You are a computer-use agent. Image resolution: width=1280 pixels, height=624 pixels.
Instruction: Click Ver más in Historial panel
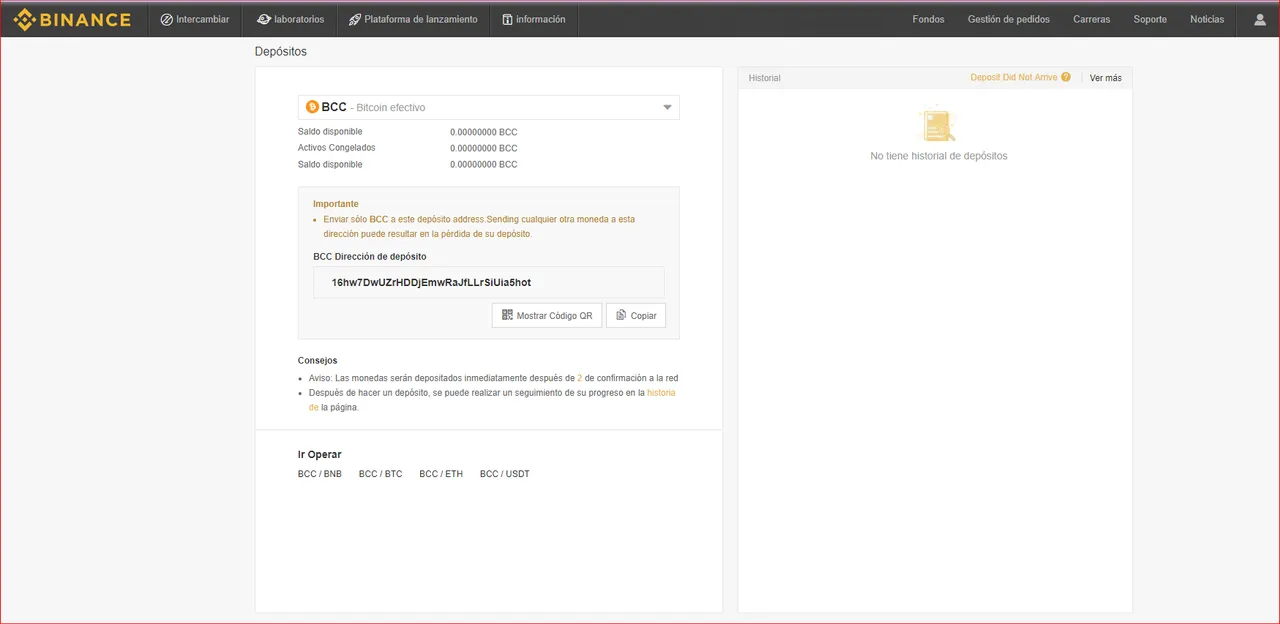pos(1106,78)
